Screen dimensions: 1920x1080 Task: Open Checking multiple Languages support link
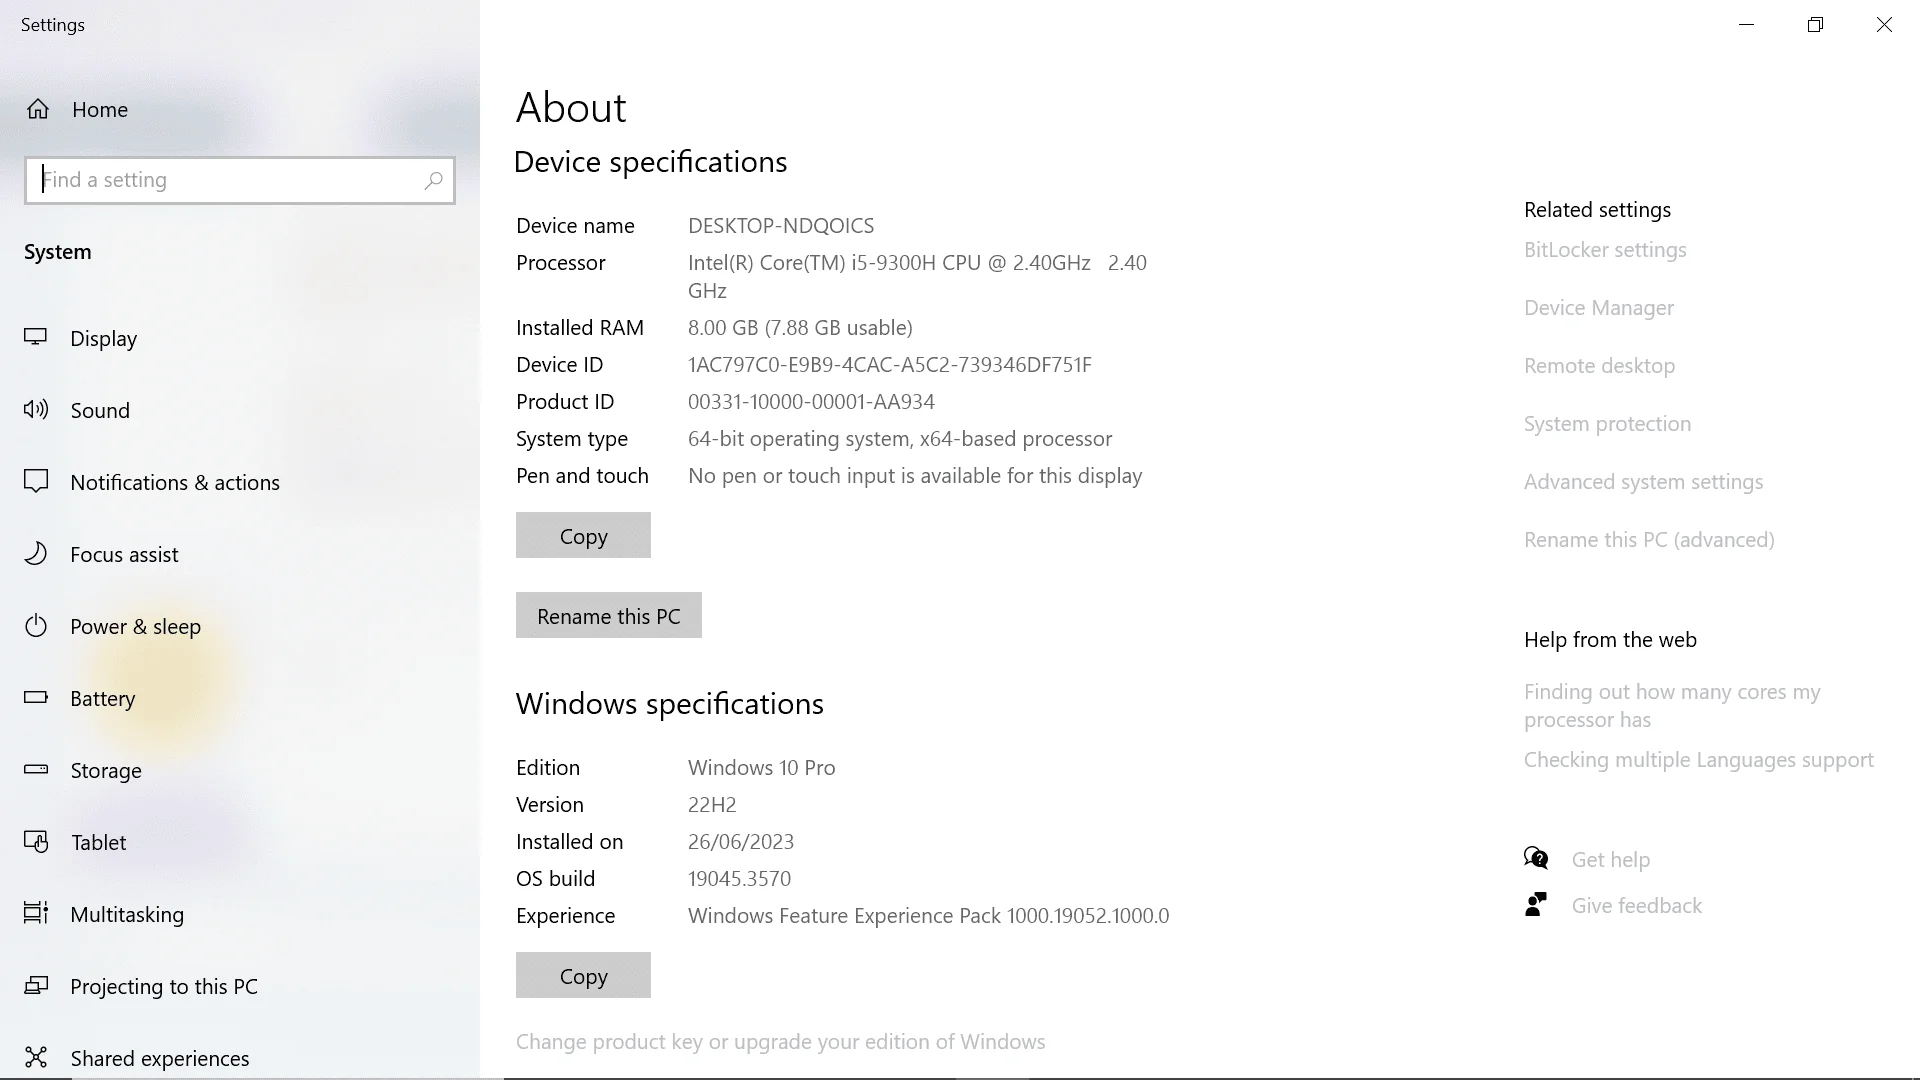pyautogui.click(x=1698, y=760)
